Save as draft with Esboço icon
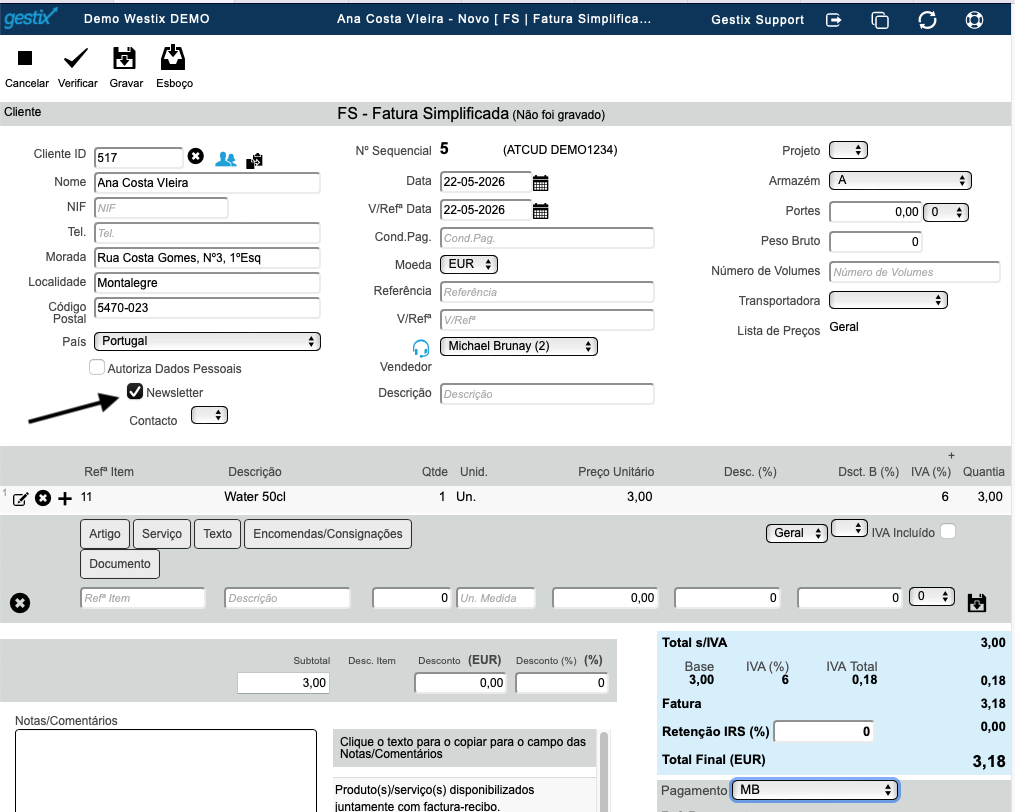The image size is (1015, 812). pos(173,58)
